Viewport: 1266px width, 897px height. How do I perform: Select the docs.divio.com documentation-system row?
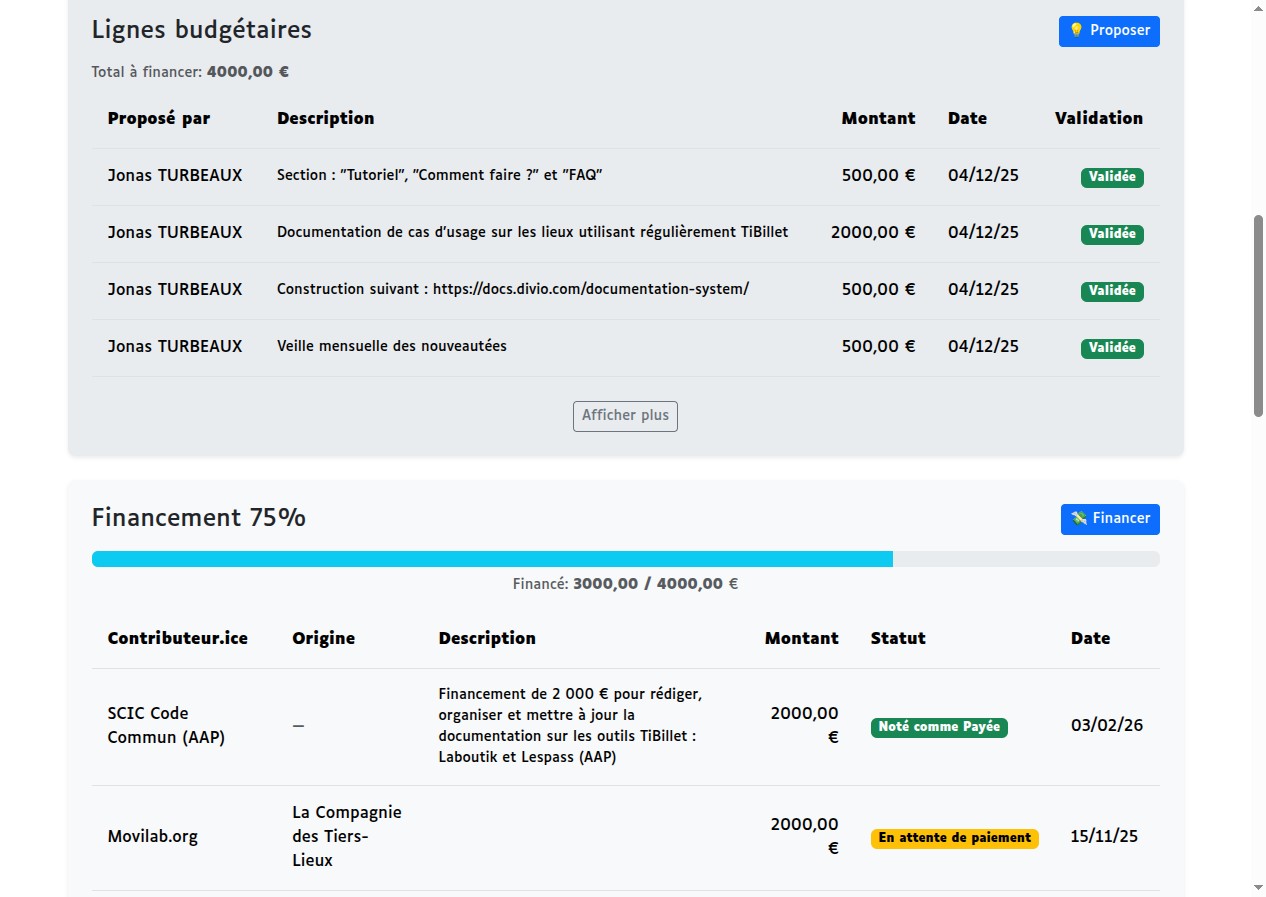click(625, 291)
